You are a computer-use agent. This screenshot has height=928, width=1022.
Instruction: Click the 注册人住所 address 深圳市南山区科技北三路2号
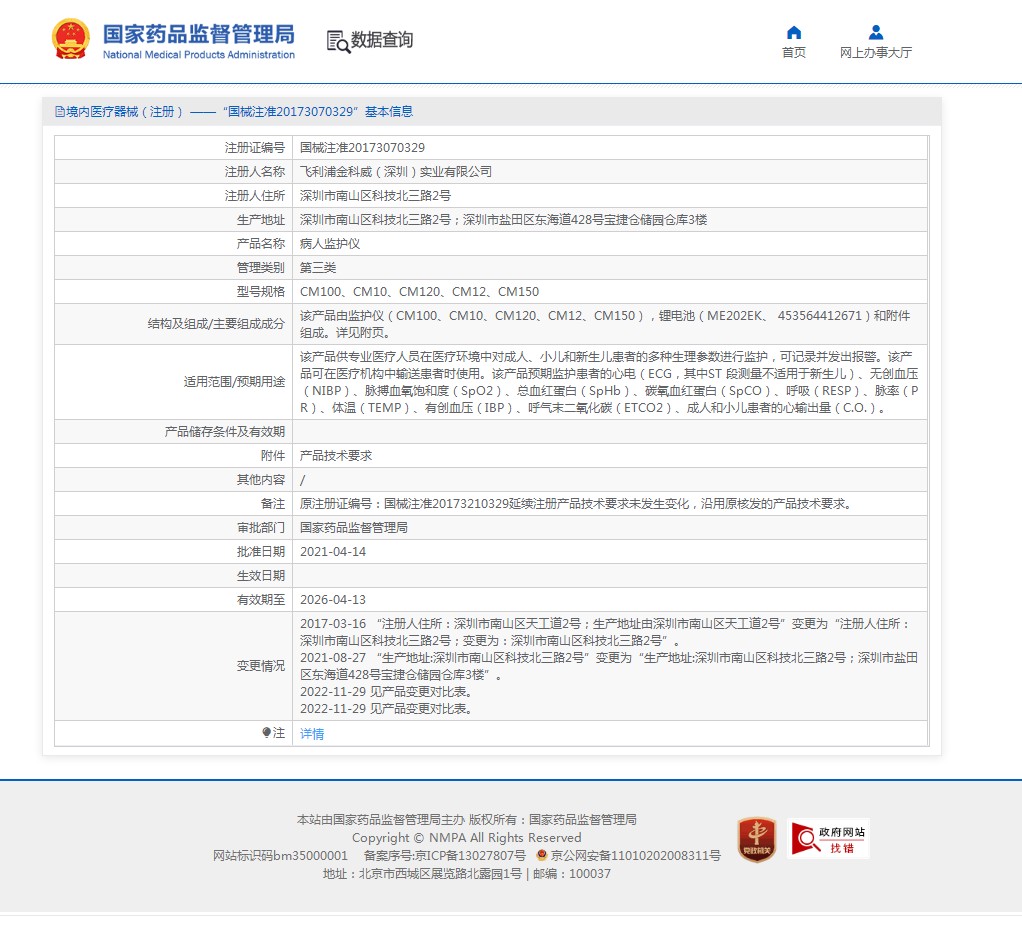pyautogui.click(x=375, y=196)
